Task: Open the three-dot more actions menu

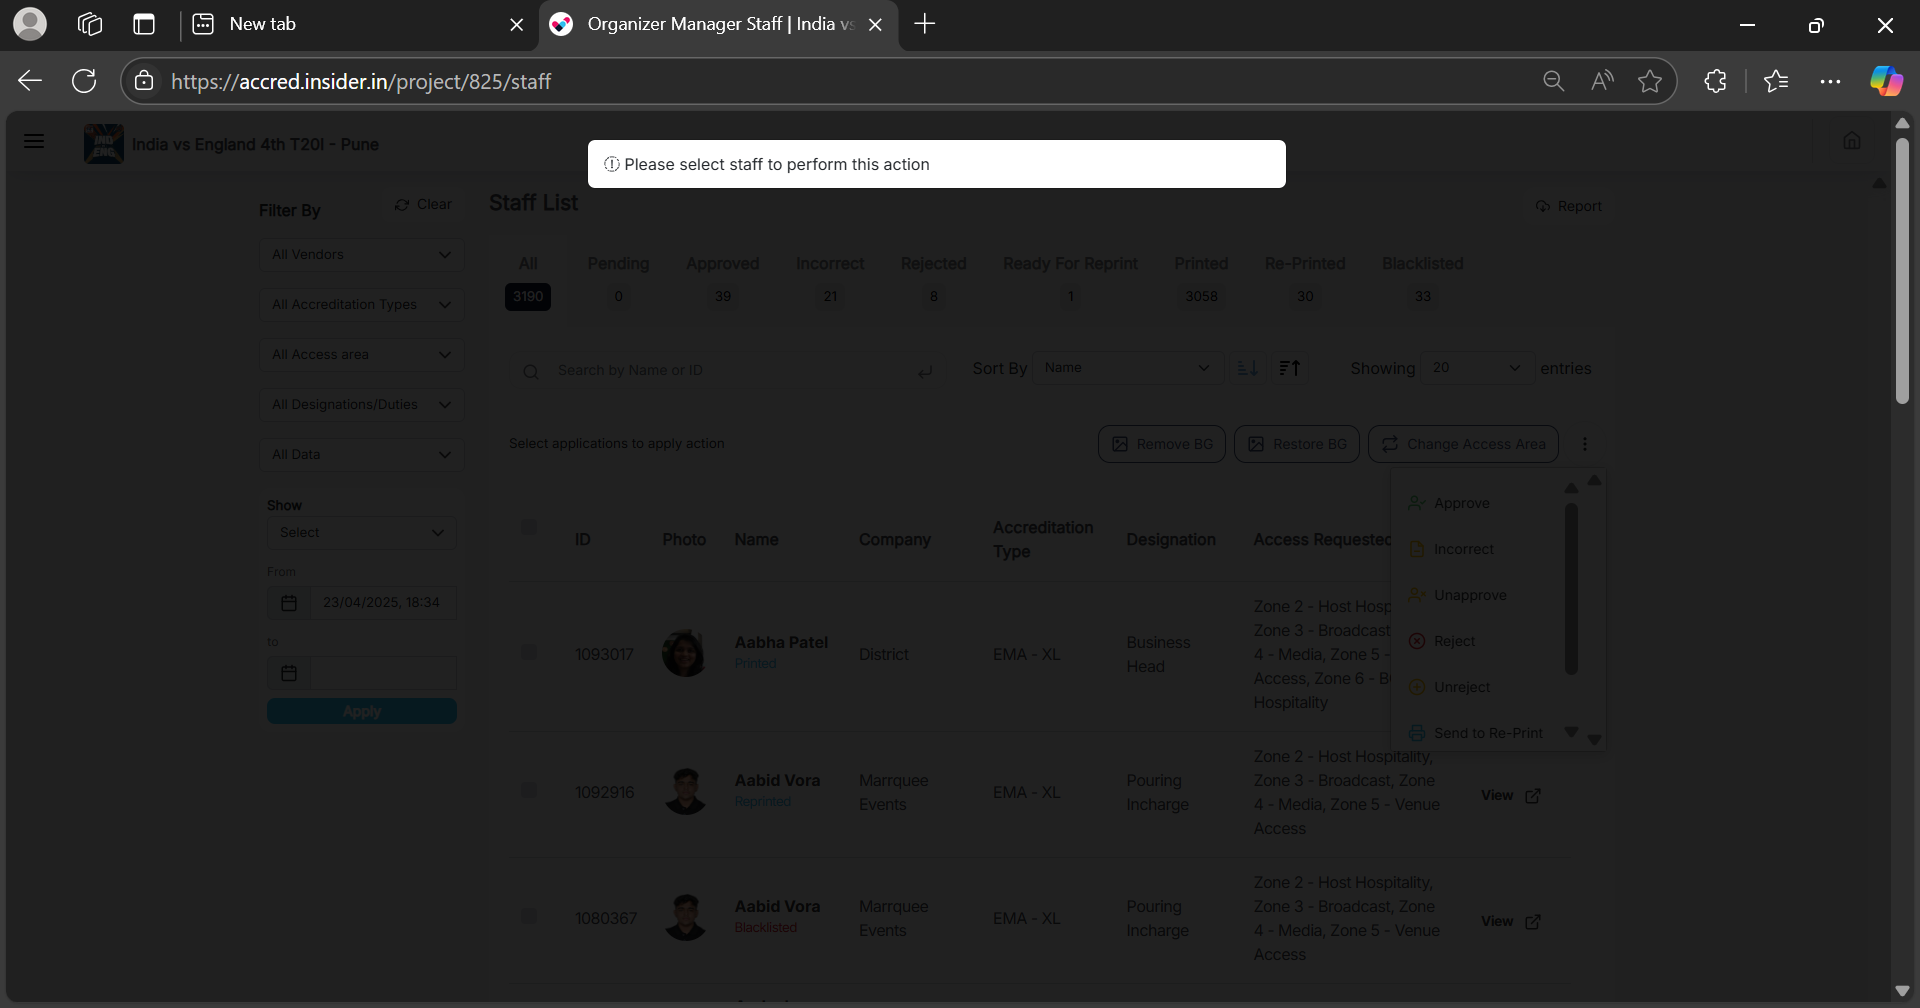Action: pos(1584,444)
